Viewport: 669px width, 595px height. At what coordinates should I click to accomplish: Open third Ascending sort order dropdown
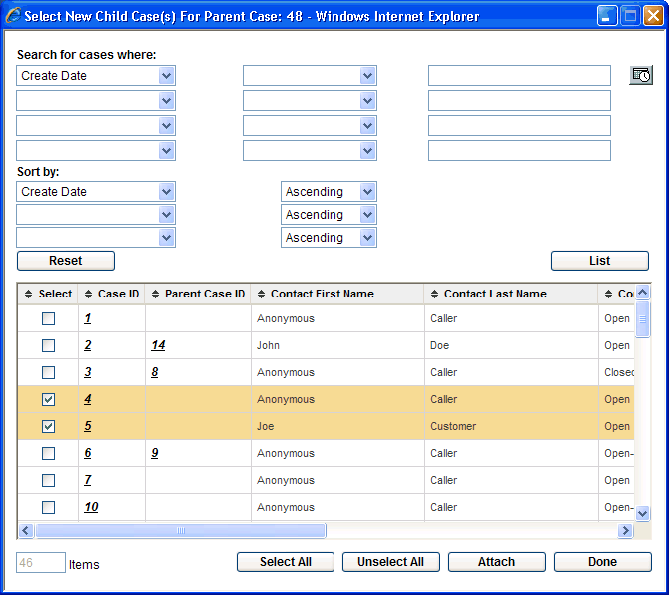(329, 238)
